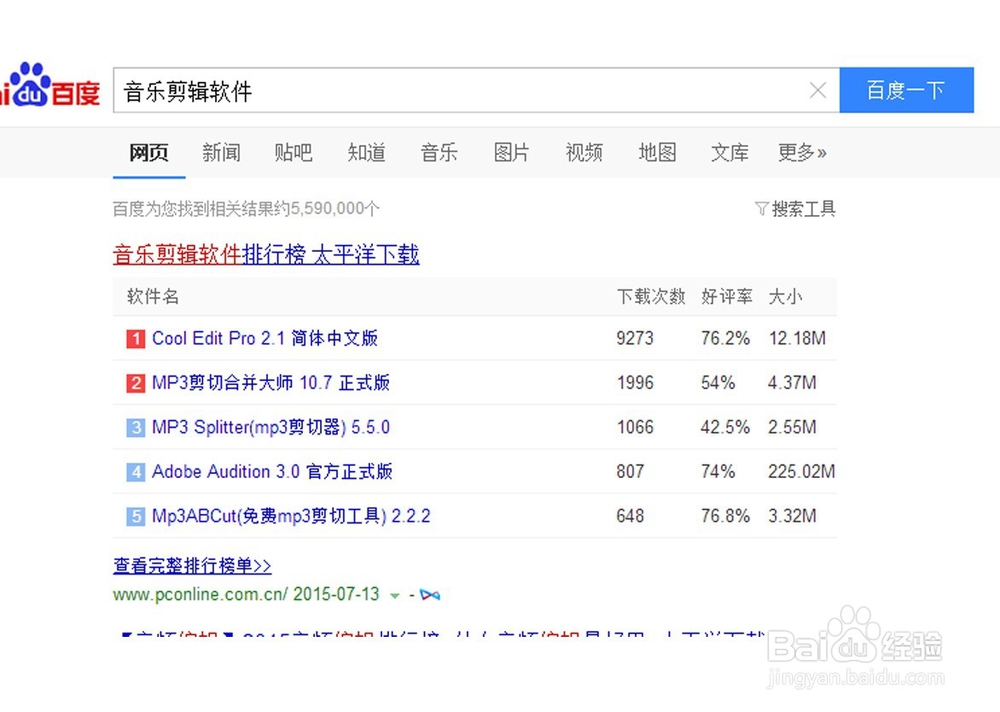Click the rating 76.2% for Cool Edit Pro
Viewport: 1000px width, 712px height.
[x=725, y=338]
